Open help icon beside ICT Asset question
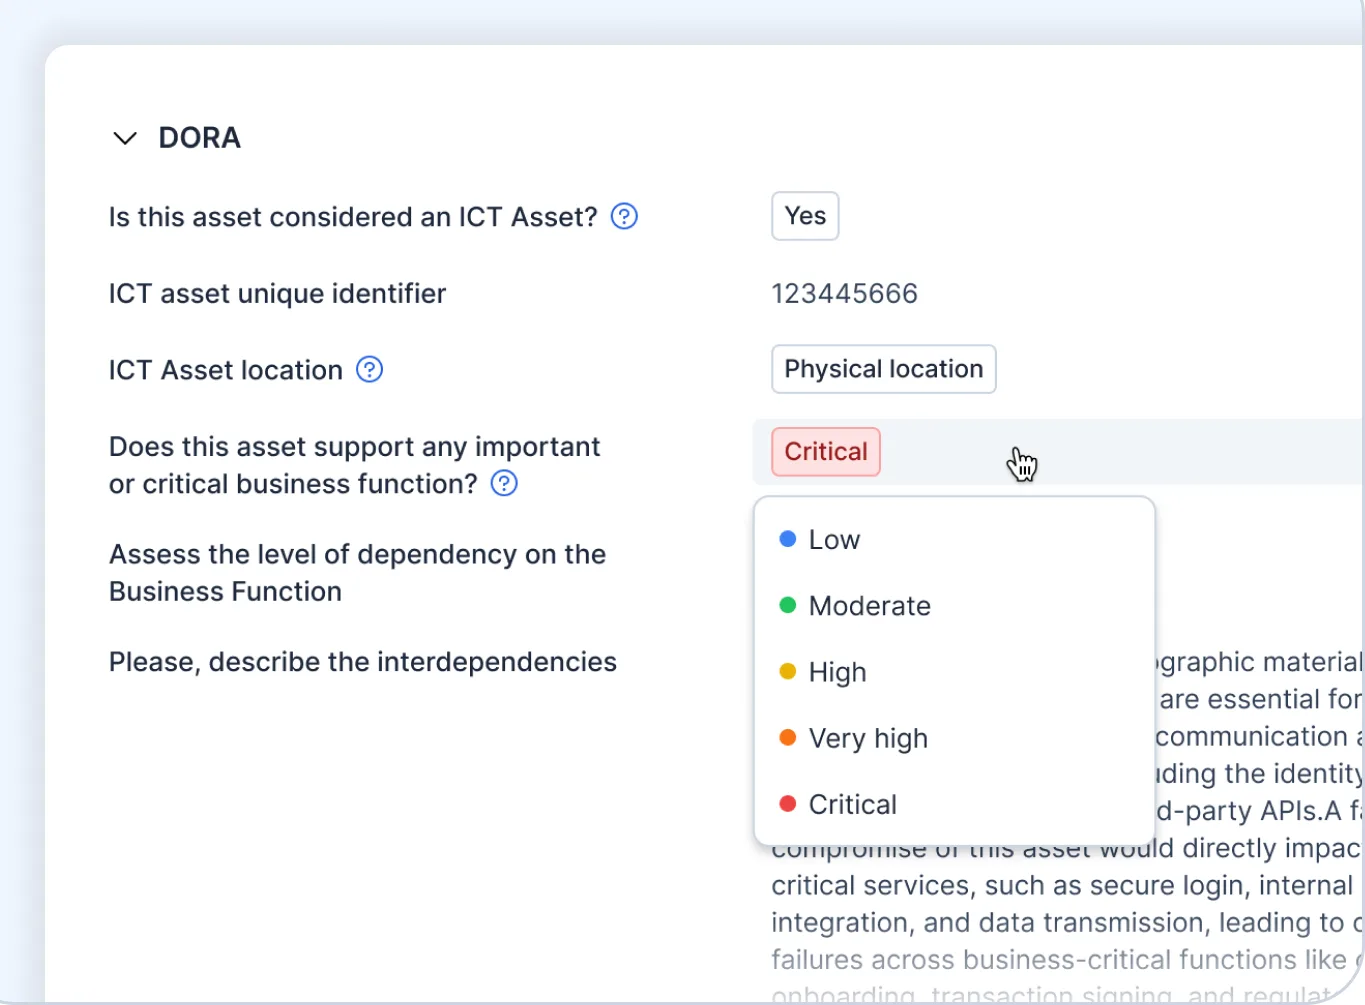1365x1005 pixels. pos(624,216)
